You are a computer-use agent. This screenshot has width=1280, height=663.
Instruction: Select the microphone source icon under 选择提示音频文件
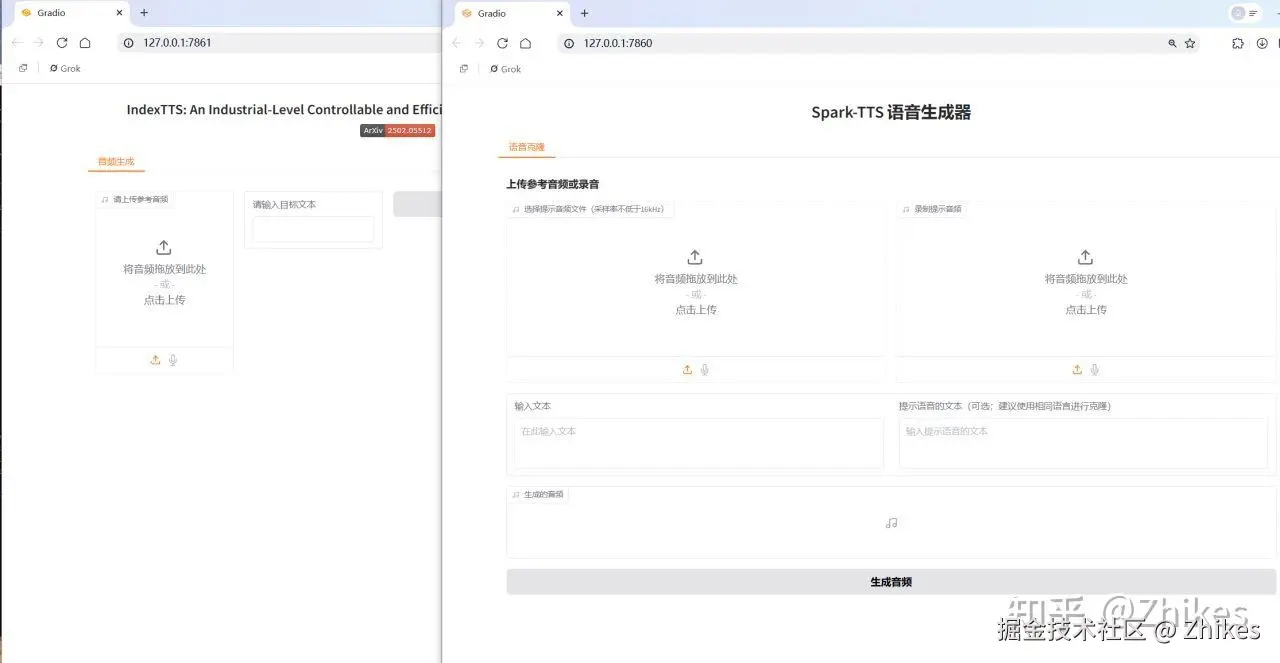point(705,370)
